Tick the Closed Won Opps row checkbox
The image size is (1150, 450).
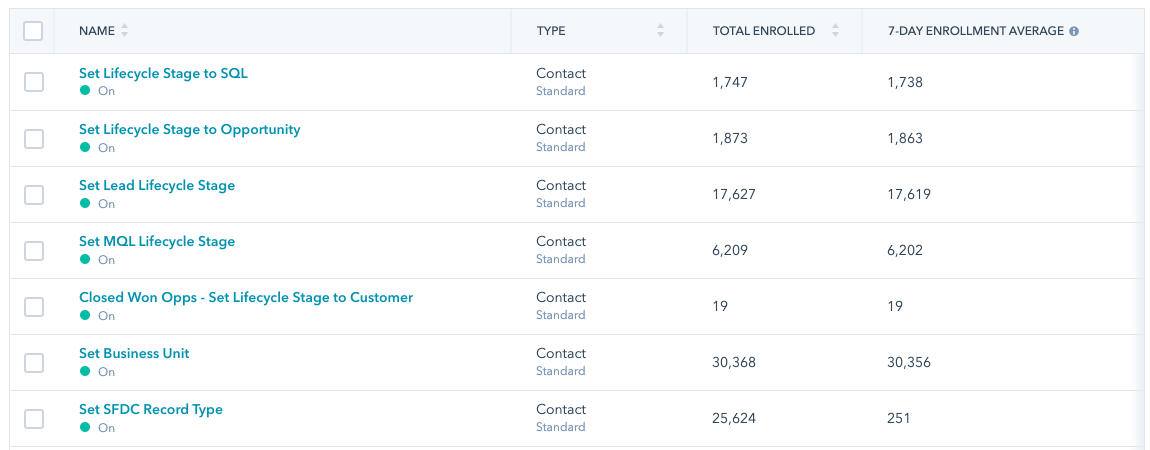tap(34, 306)
